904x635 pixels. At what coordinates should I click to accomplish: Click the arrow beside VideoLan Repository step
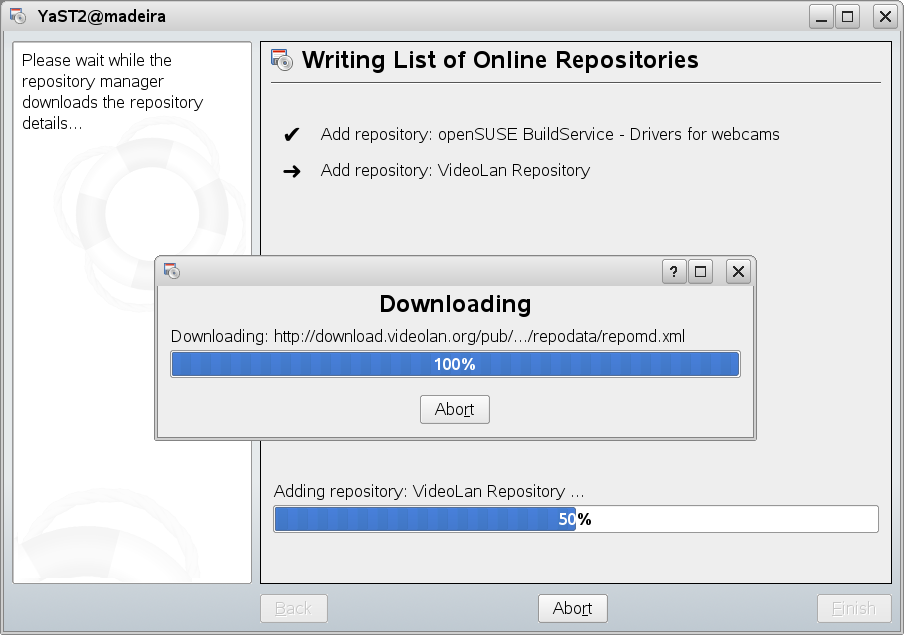click(x=292, y=171)
